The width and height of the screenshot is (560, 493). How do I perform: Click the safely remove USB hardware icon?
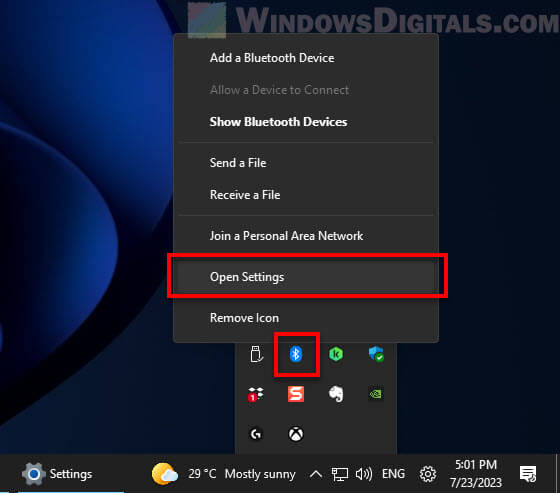click(x=256, y=354)
